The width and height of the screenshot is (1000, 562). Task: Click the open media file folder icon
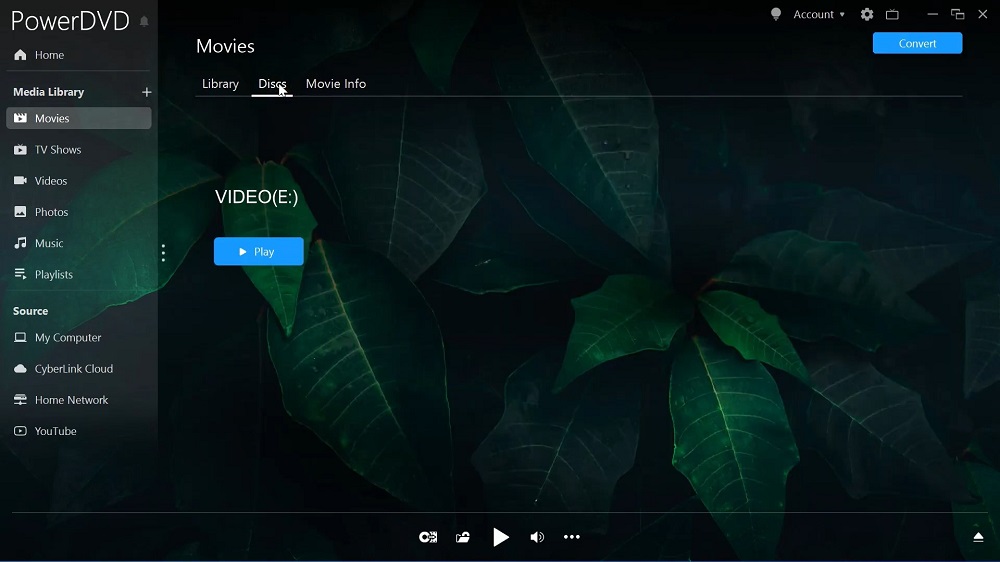[463, 537]
